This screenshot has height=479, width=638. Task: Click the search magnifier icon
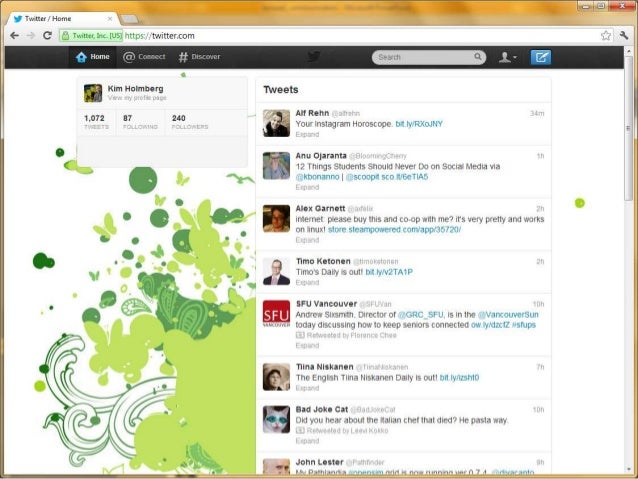click(478, 57)
